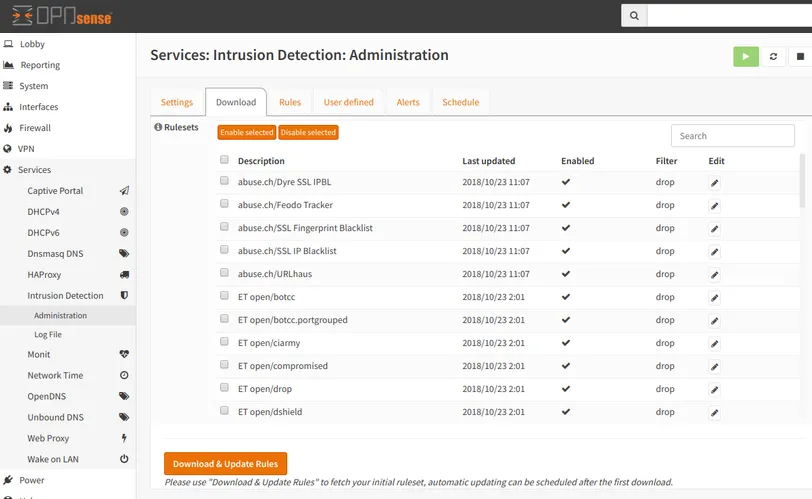
Task: Edit the abuse.ch/Dyre SSL IPBL ruleset pencil
Action: [x=714, y=183]
